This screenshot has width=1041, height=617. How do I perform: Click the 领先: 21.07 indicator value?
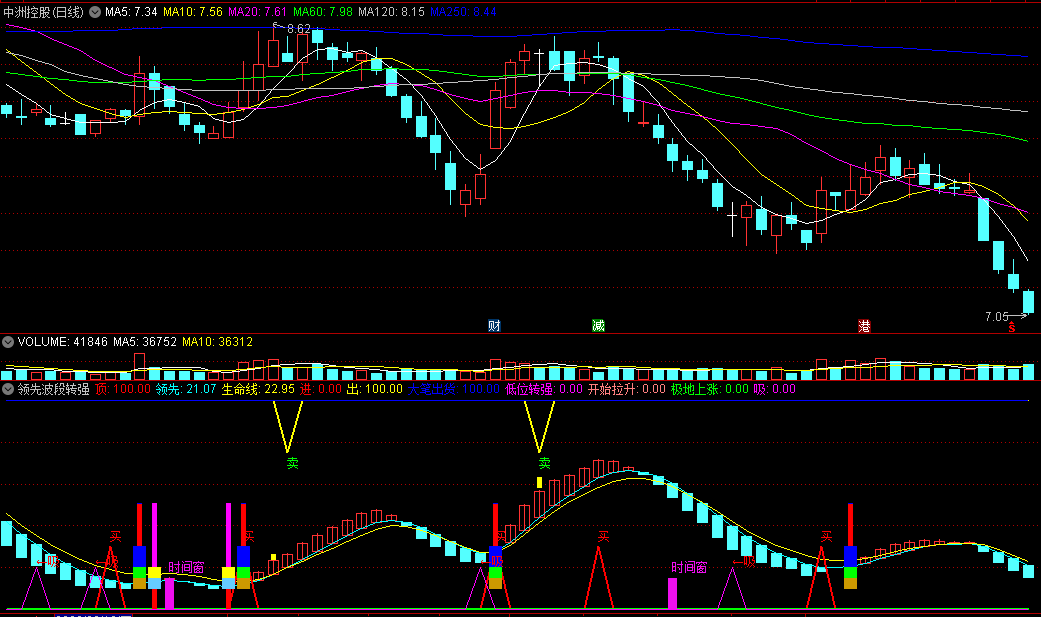click(186, 389)
